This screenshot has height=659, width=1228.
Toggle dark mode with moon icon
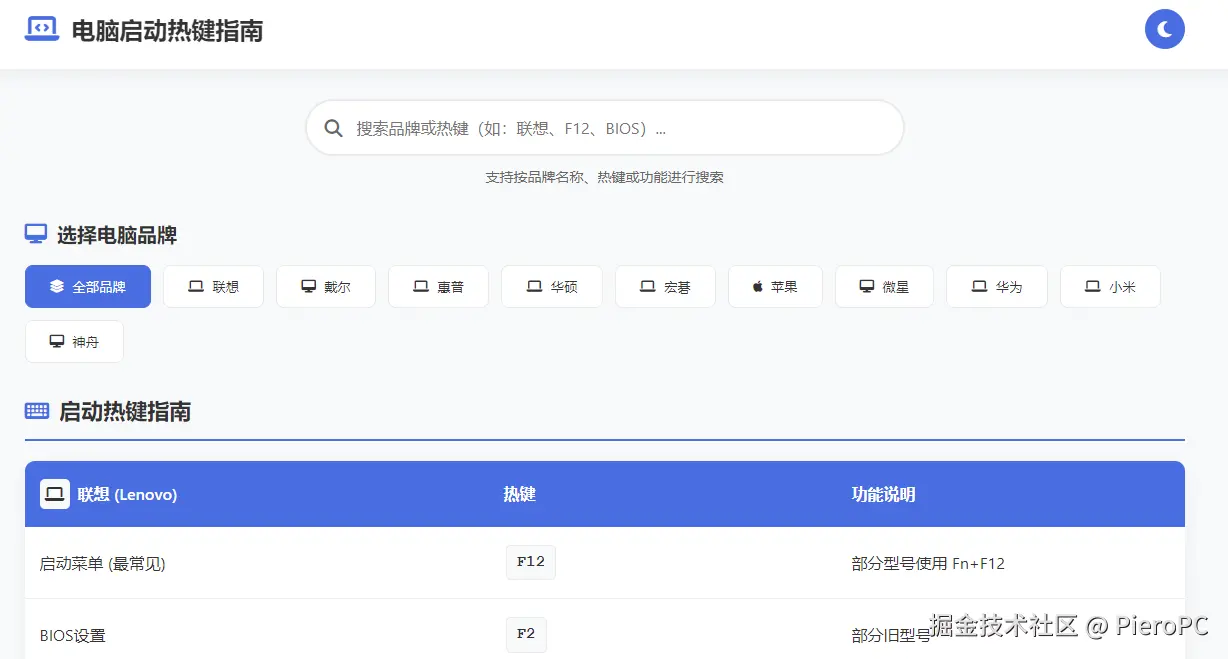click(x=1164, y=29)
